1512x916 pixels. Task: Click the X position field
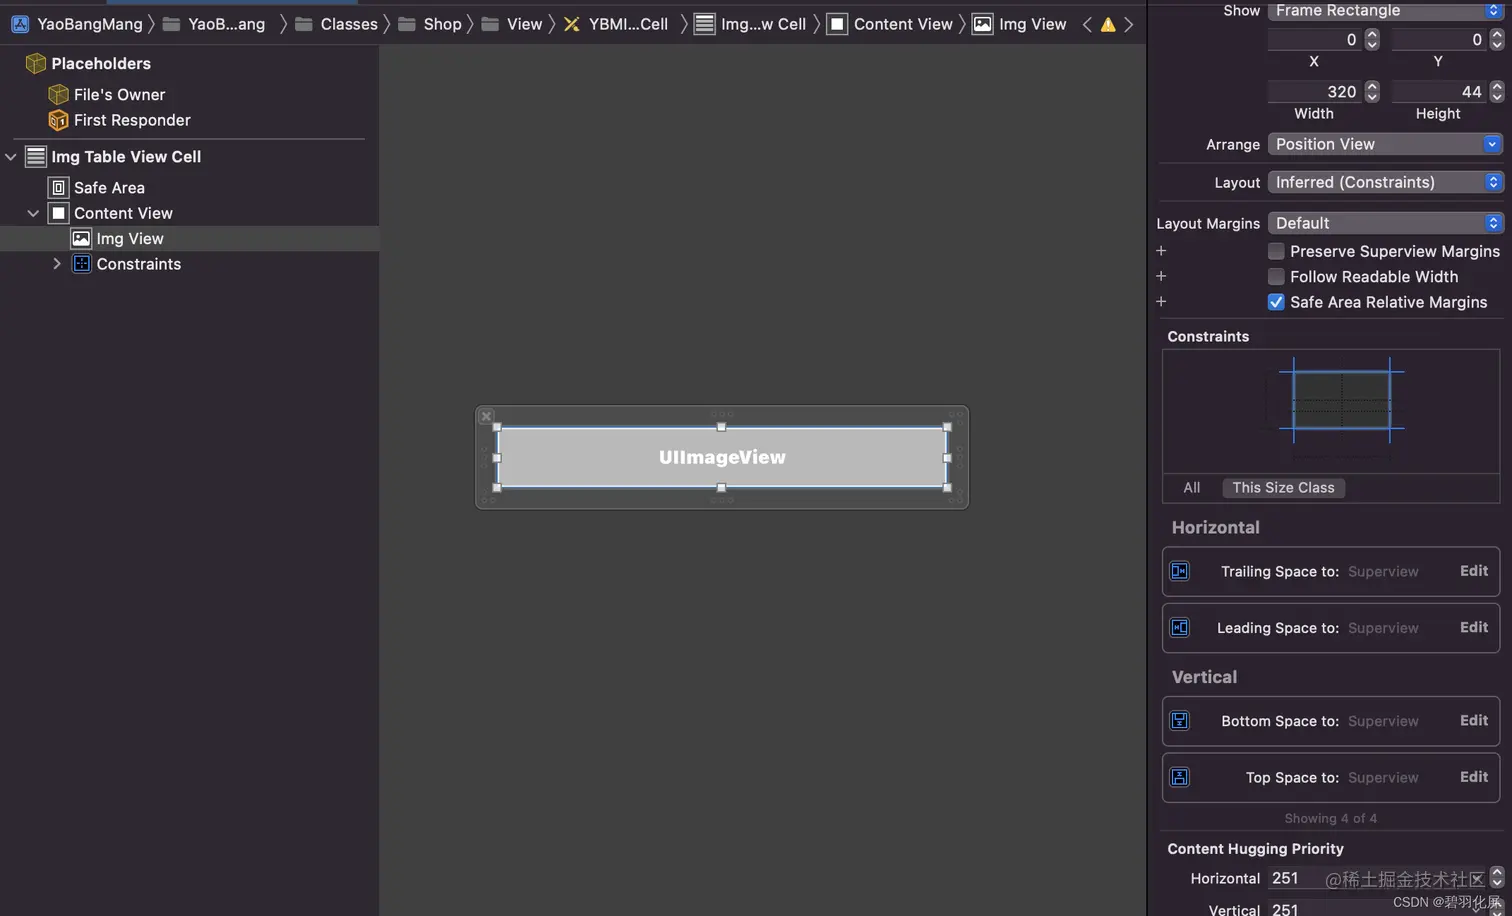(1314, 40)
